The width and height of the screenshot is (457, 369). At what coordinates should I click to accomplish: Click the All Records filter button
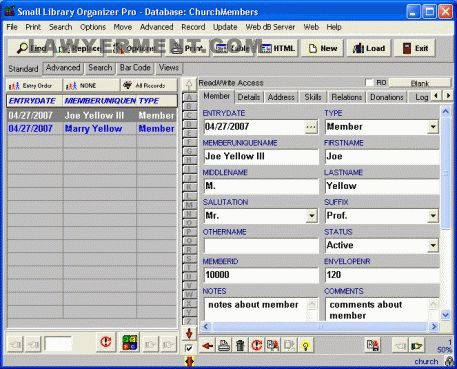[149, 86]
